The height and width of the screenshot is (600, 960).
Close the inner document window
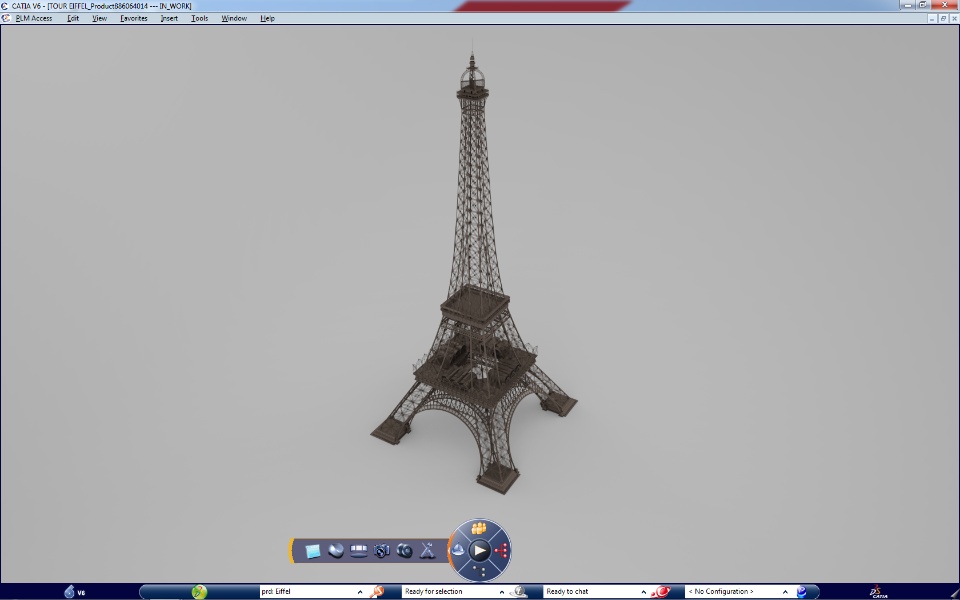point(954,19)
